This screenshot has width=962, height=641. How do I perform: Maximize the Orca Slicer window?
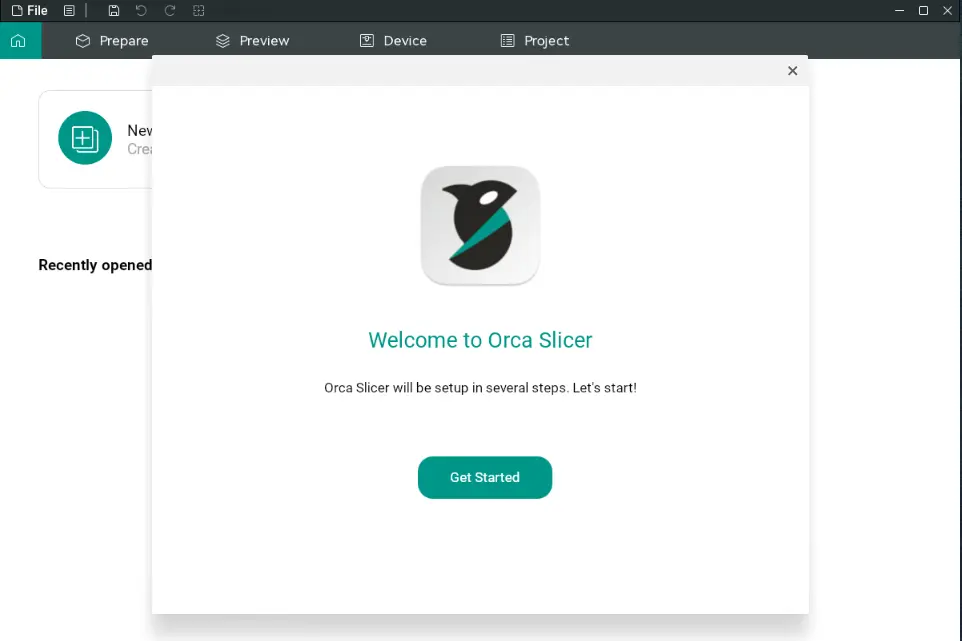coord(923,11)
